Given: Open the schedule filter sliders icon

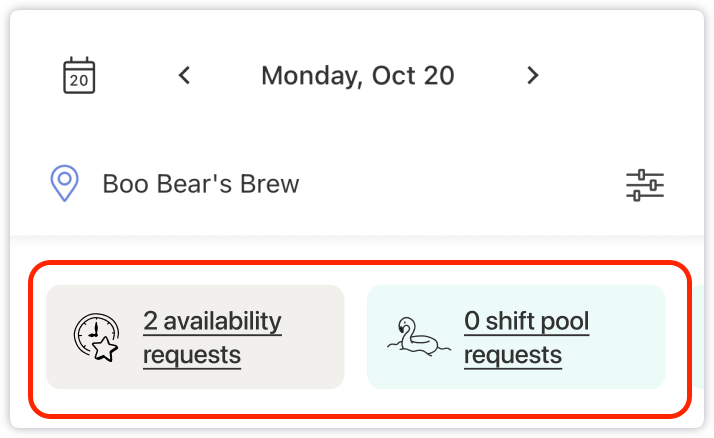Looking at the screenshot, I should pos(645,184).
